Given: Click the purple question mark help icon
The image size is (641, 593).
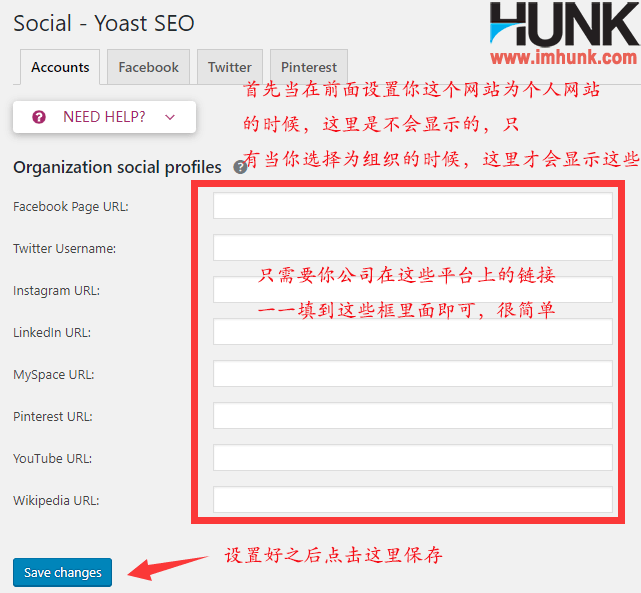Looking at the screenshot, I should pos(39,117).
